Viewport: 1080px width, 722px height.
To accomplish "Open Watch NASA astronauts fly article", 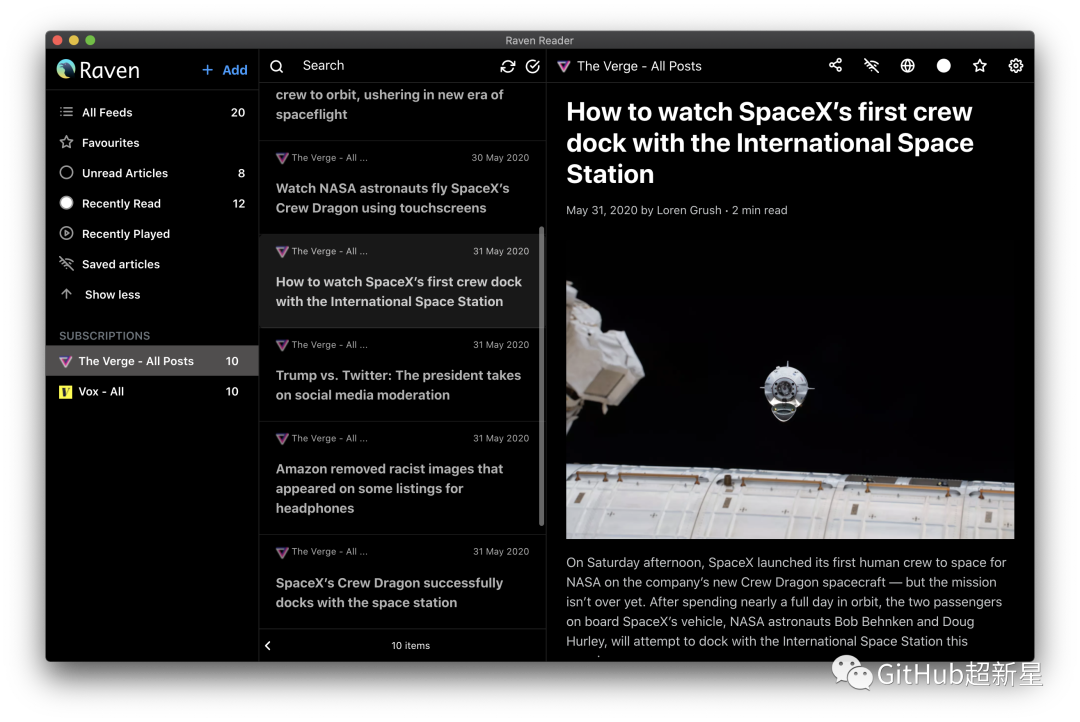I will click(402, 187).
